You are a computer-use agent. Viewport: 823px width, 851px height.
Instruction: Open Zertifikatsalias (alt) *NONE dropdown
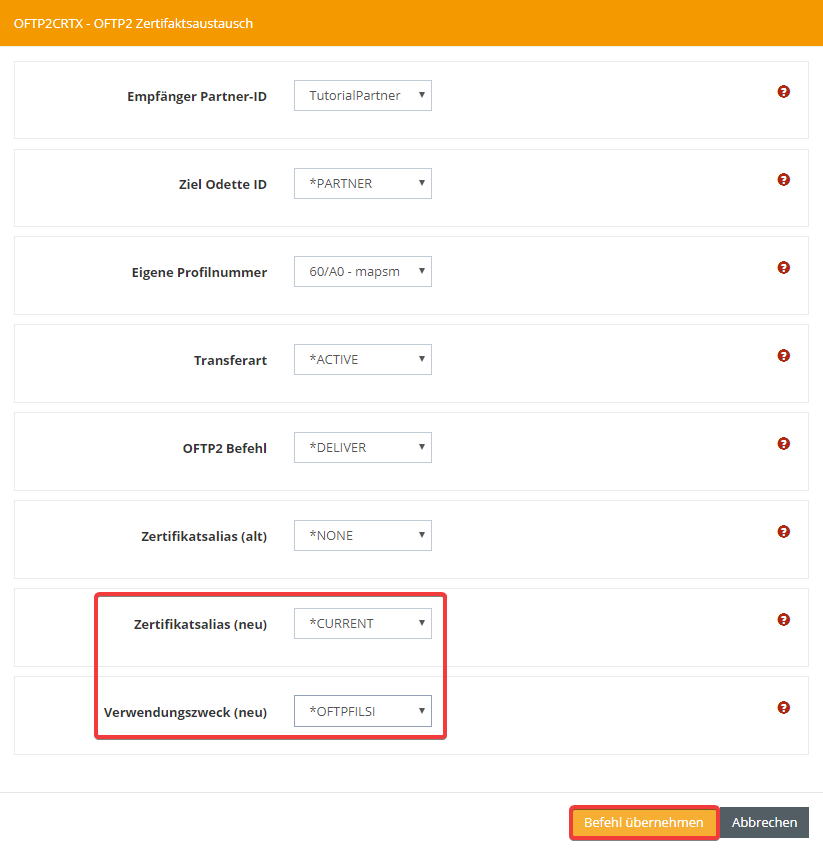click(362, 536)
